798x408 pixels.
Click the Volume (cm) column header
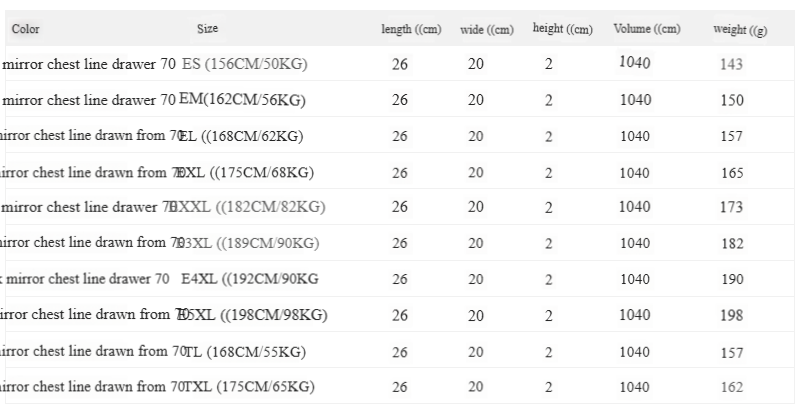pyautogui.click(x=647, y=29)
